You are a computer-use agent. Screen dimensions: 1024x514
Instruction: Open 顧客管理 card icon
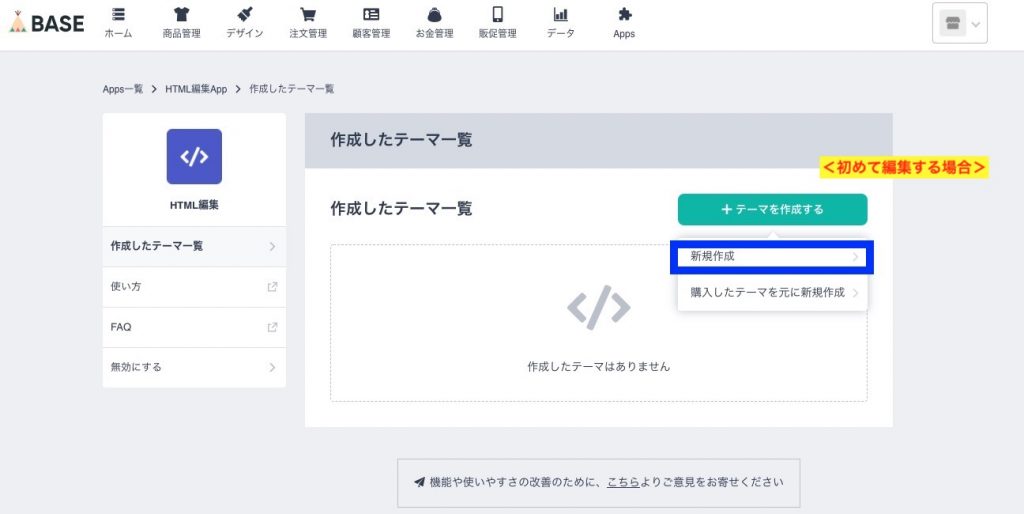371,15
